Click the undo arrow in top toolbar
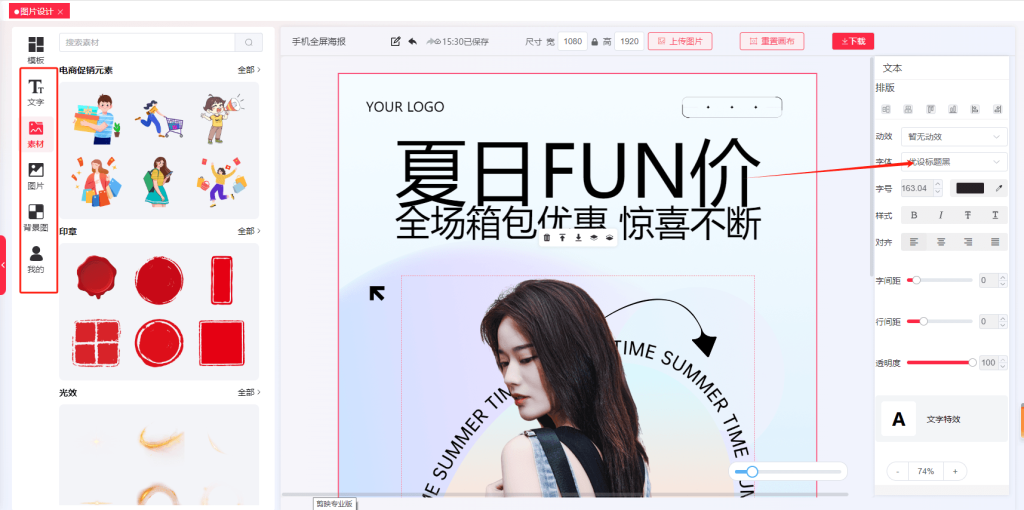Viewport: 1024px width, 510px height. pyautogui.click(x=412, y=41)
